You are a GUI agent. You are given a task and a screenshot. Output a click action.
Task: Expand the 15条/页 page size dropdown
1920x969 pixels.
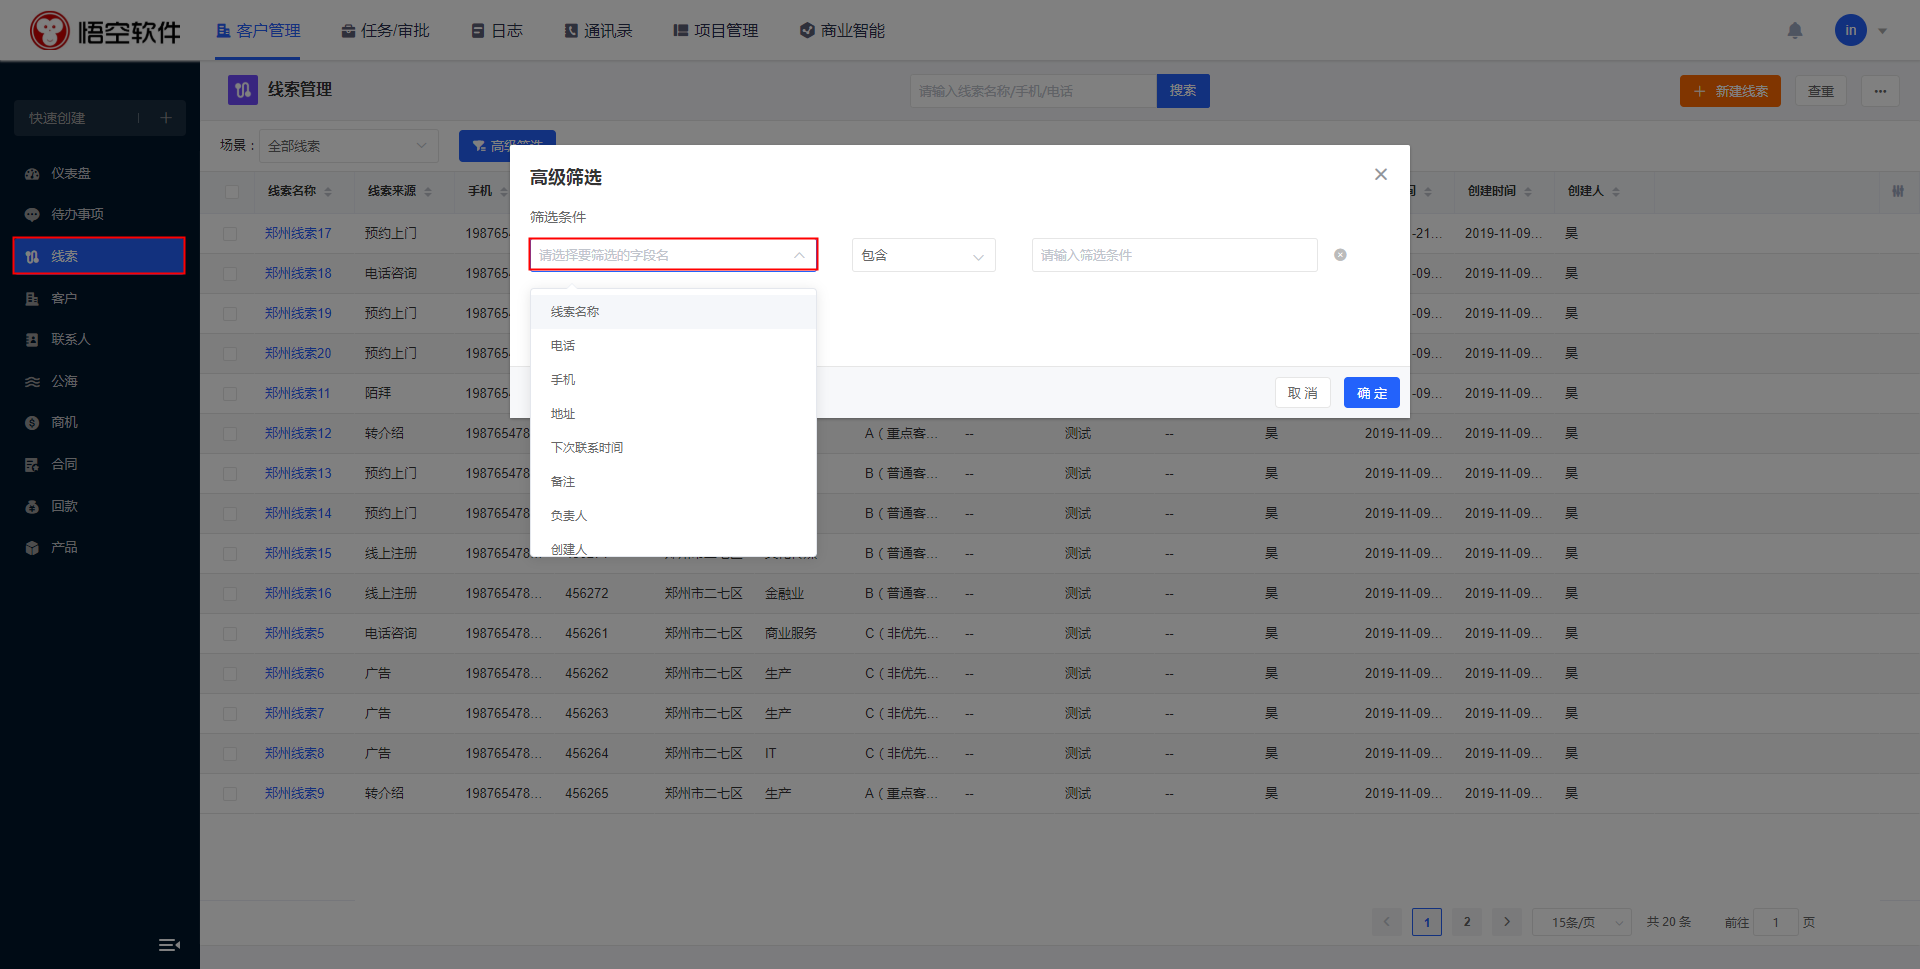[x=1581, y=922]
